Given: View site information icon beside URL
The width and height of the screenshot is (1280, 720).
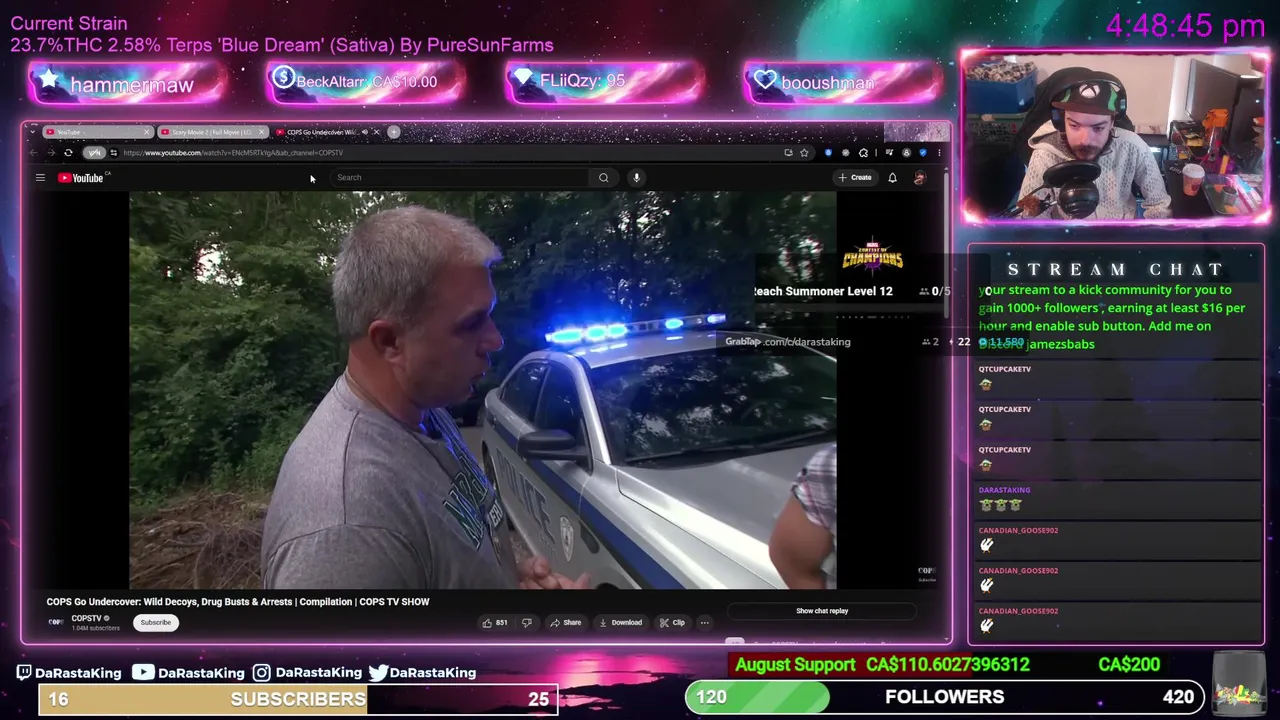Looking at the screenshot, I should pos(113,153).
